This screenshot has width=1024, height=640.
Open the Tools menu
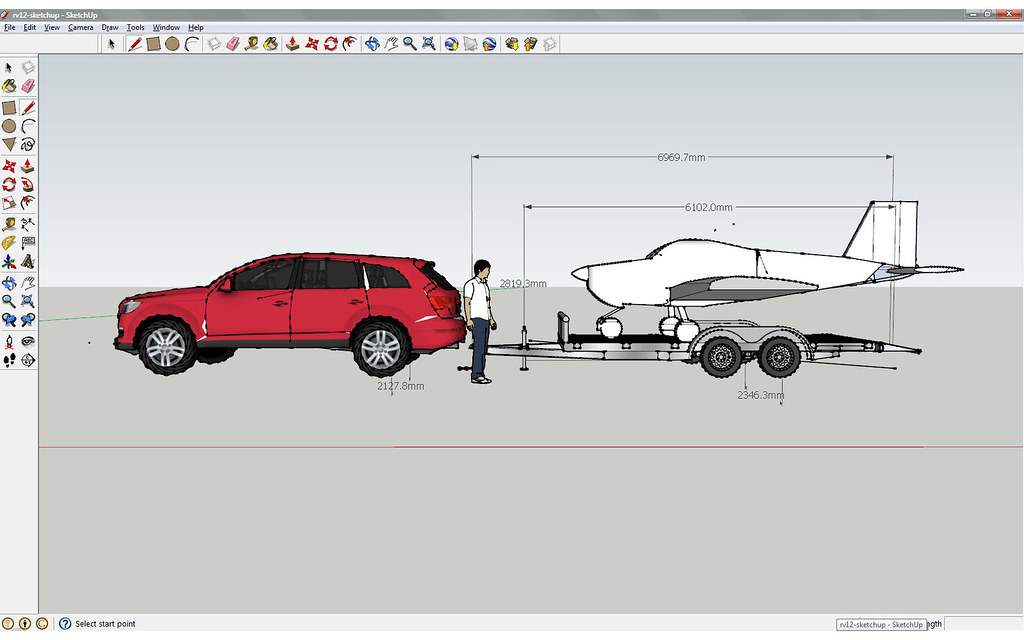click(136, 27)
